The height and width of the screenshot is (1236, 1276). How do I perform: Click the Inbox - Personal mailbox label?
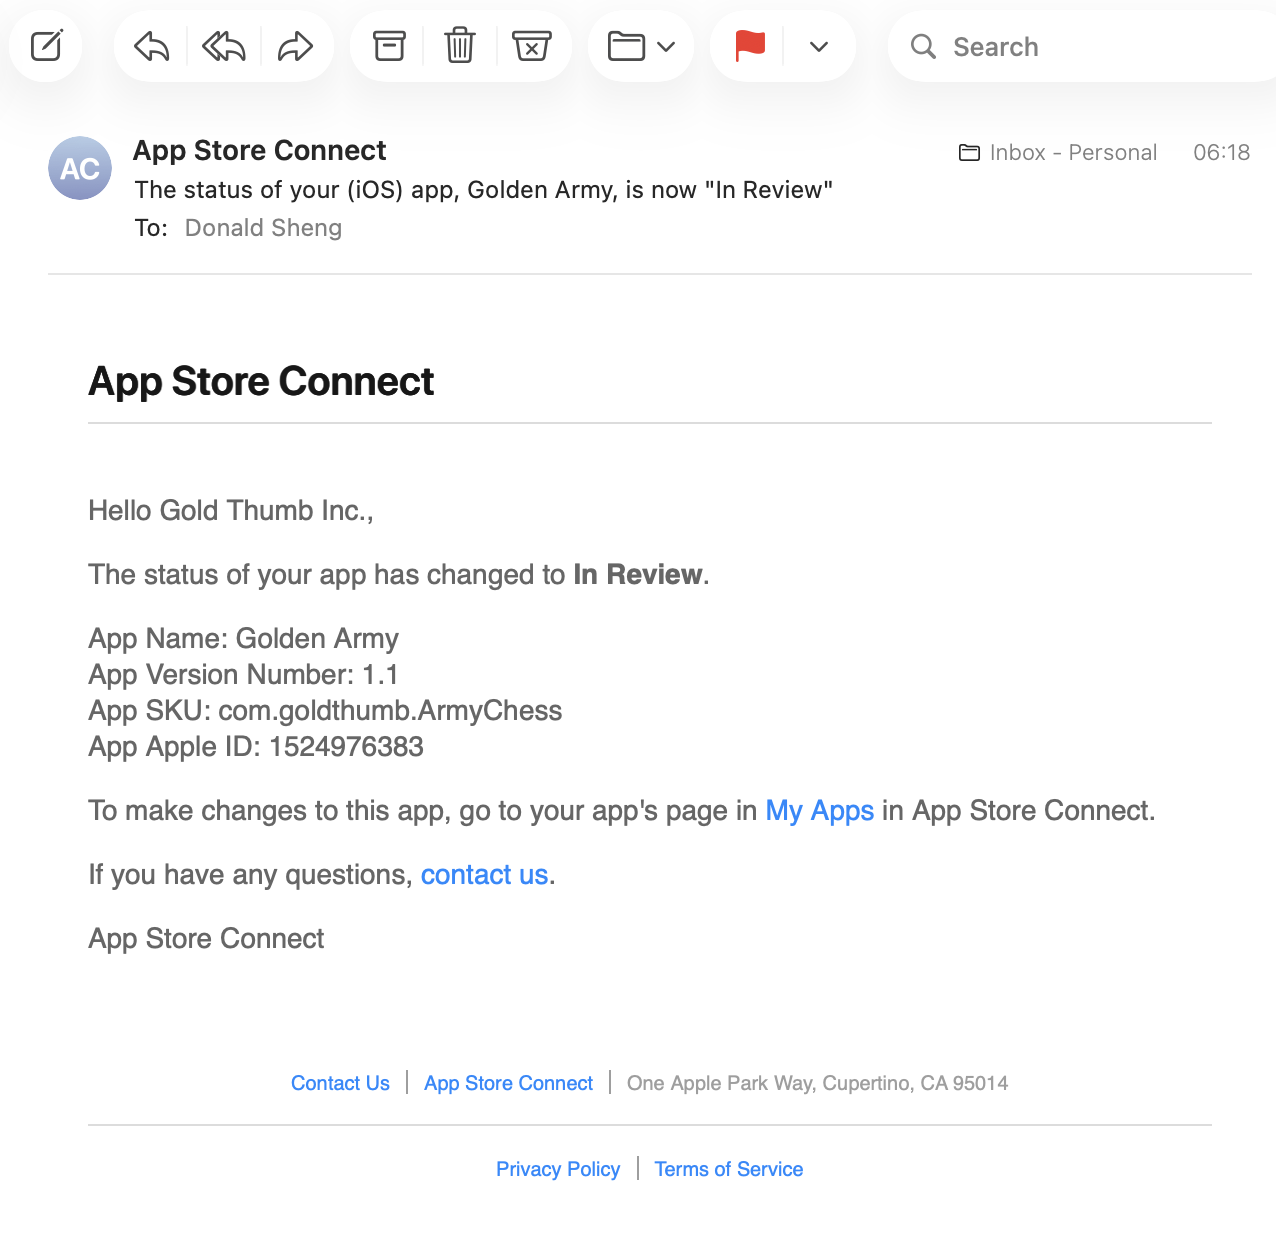tap(1073, 152)
